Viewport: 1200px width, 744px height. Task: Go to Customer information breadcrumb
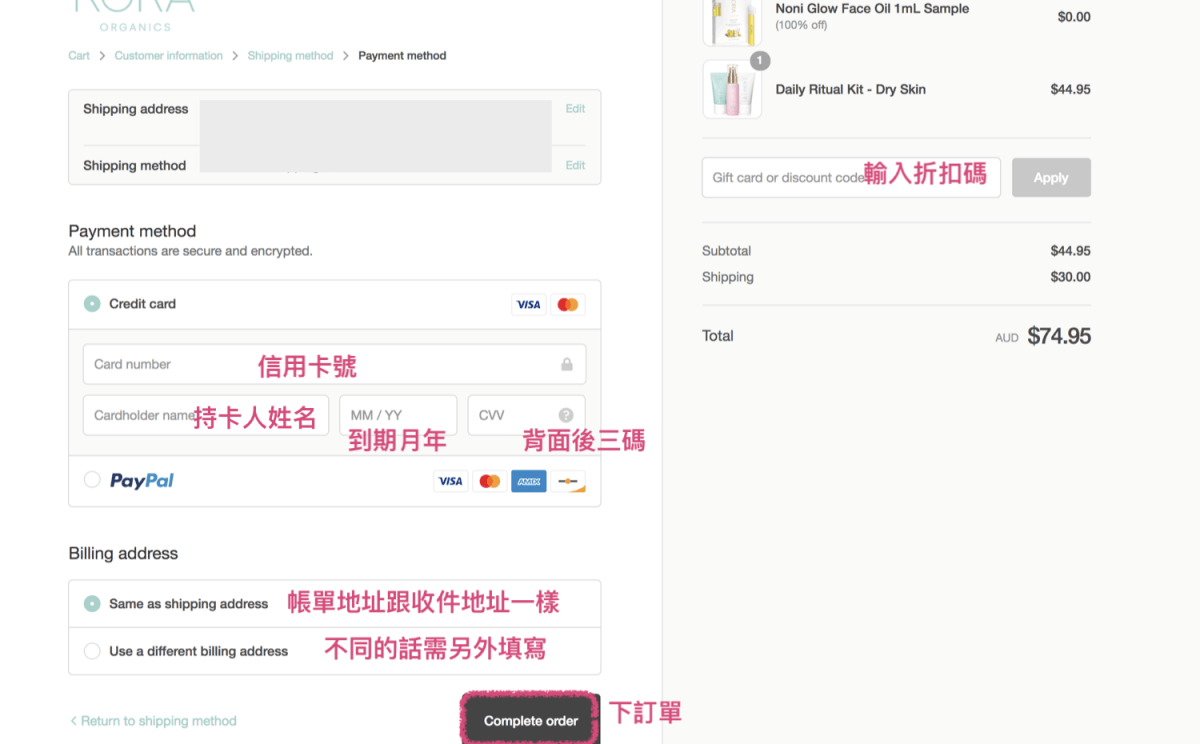pyautogui.click(x=168, y=55)
